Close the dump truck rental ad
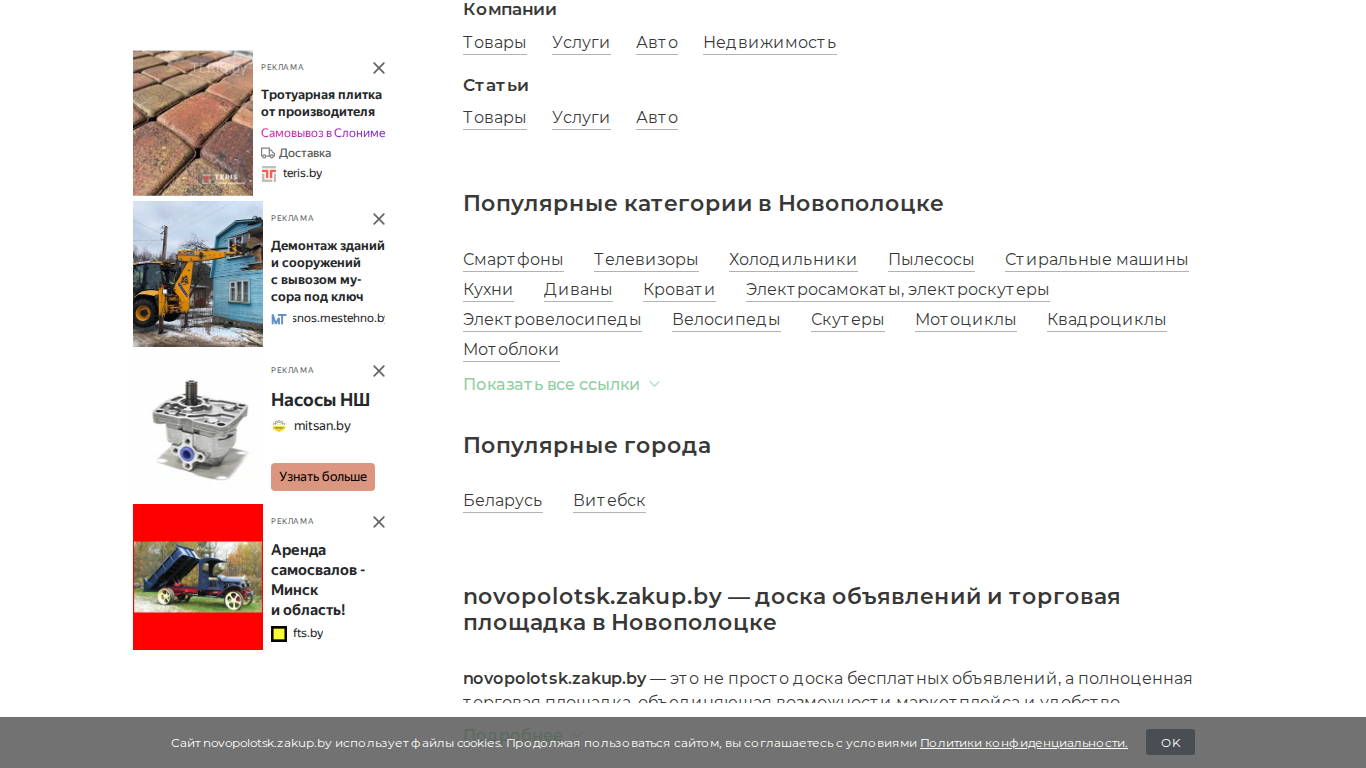This screenshot has width=1366, height=768. pos(379,522)
